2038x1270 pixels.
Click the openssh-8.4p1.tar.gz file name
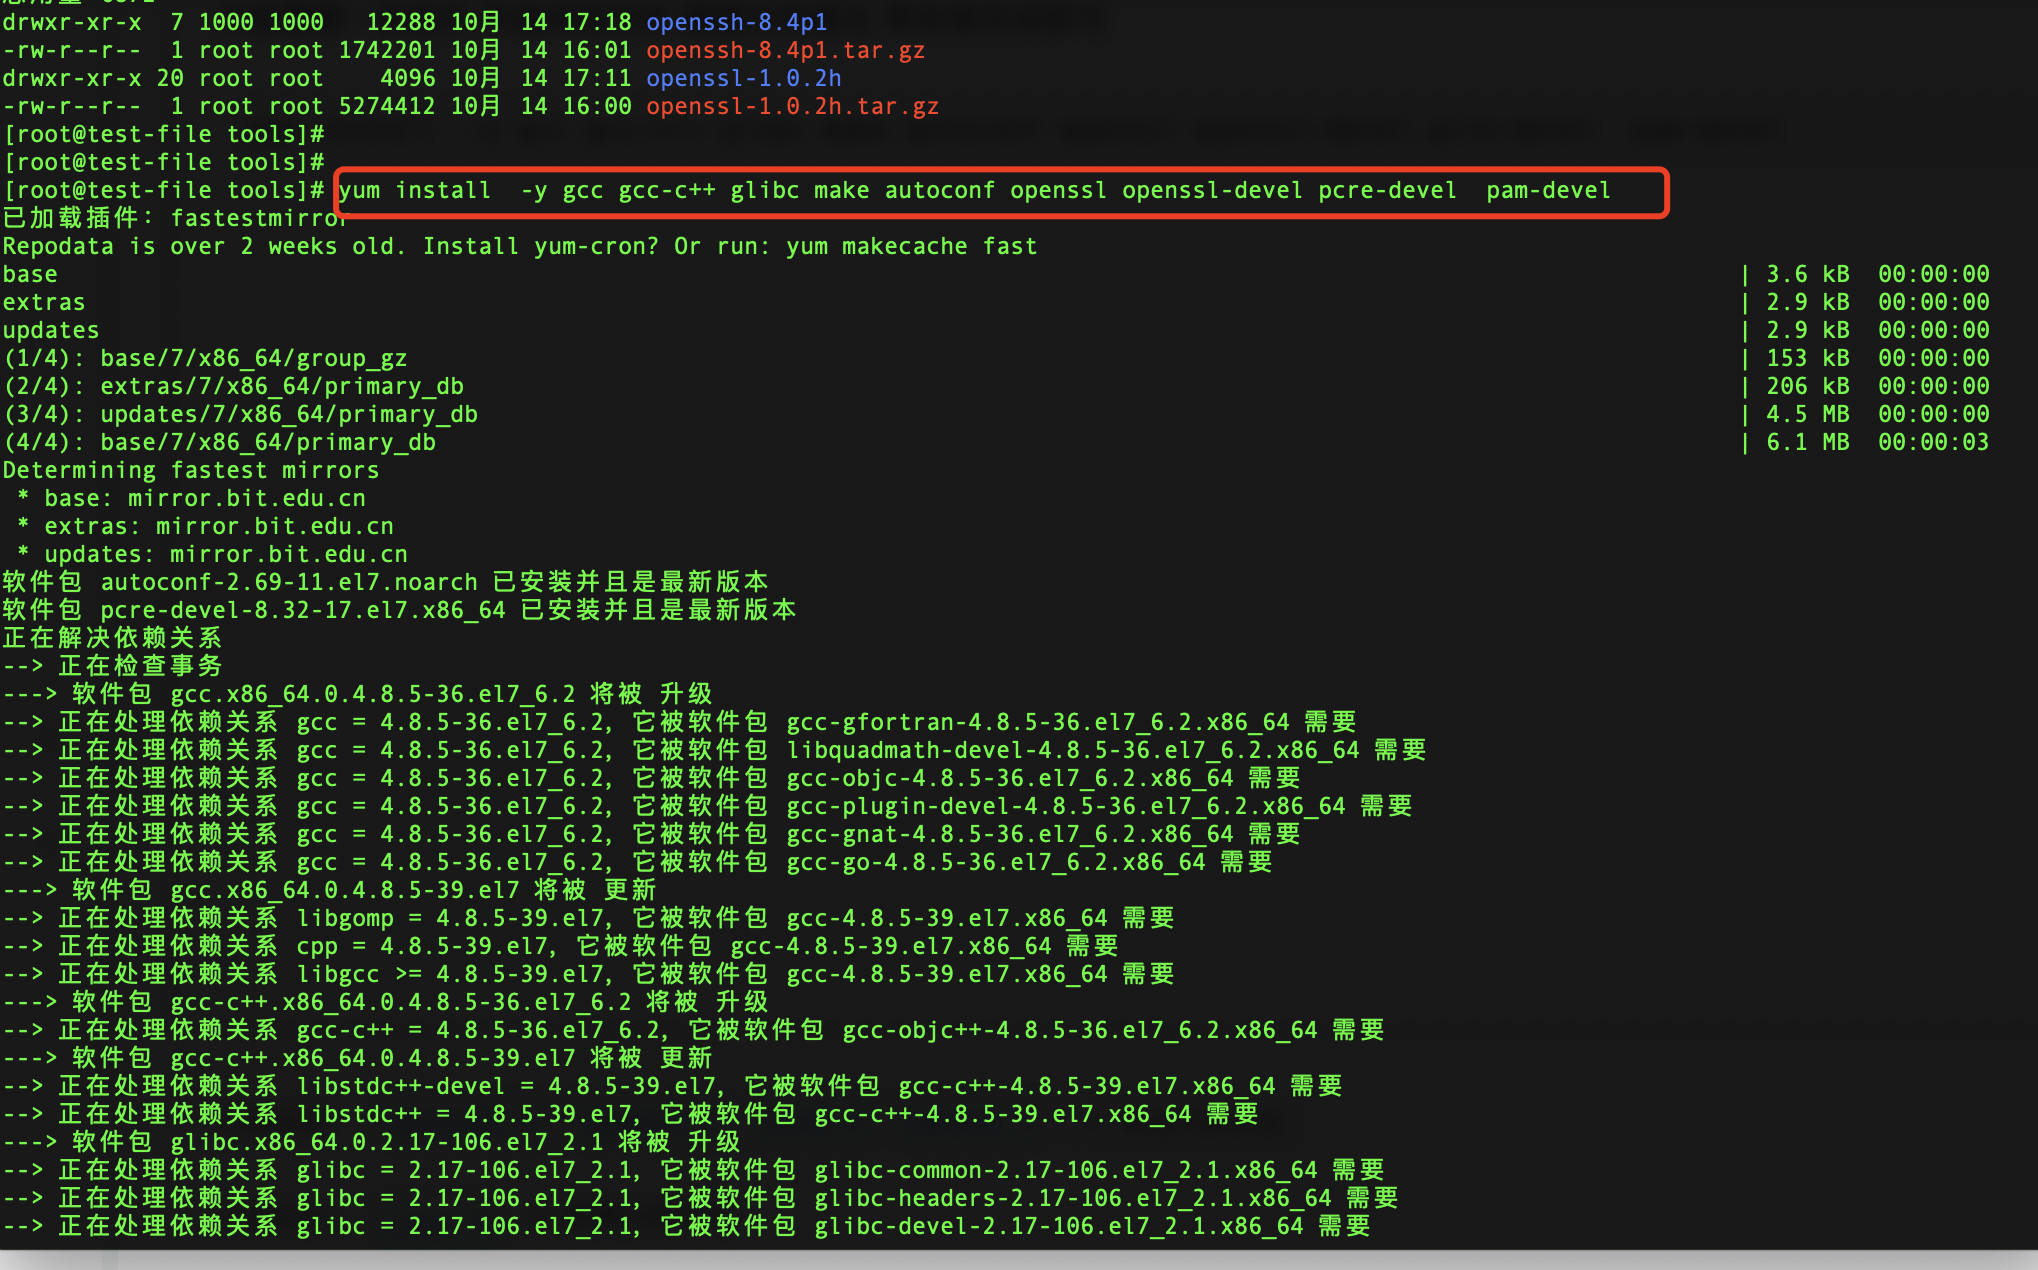[785, 50]
